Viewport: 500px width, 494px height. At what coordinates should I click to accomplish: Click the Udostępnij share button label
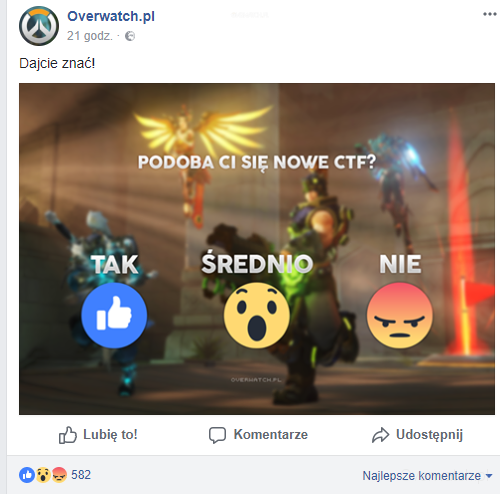point(429,435)
